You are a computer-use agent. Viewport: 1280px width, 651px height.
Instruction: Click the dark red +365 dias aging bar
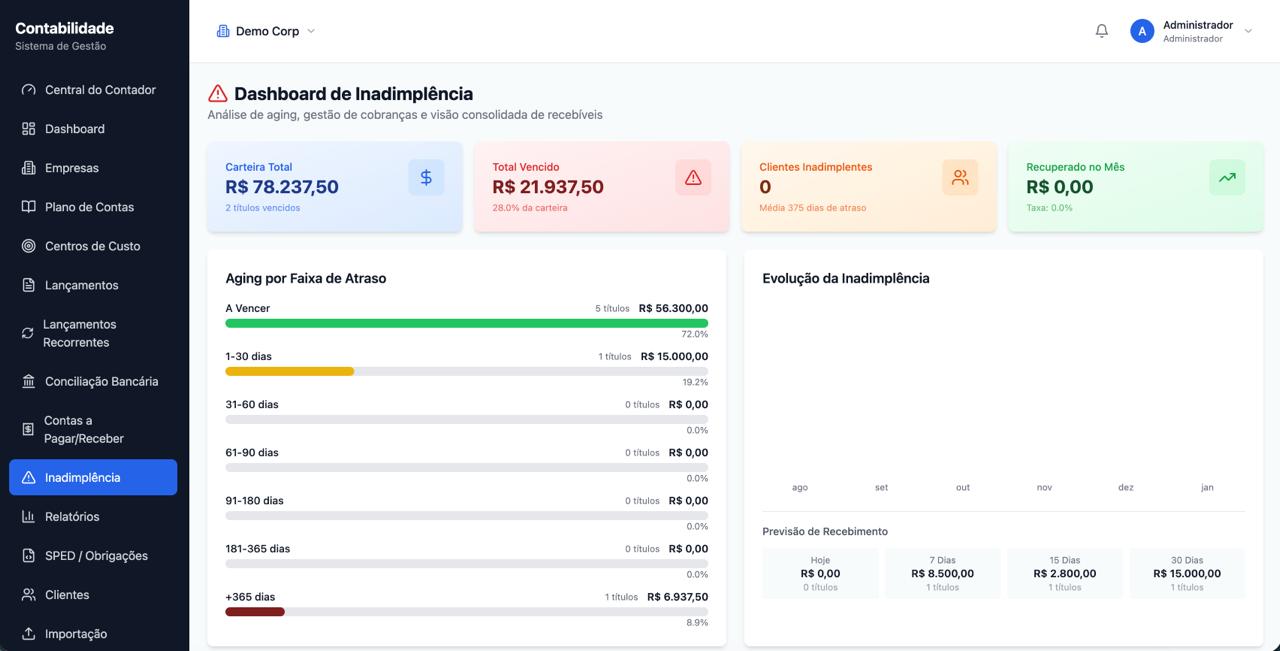click(255, 612)
